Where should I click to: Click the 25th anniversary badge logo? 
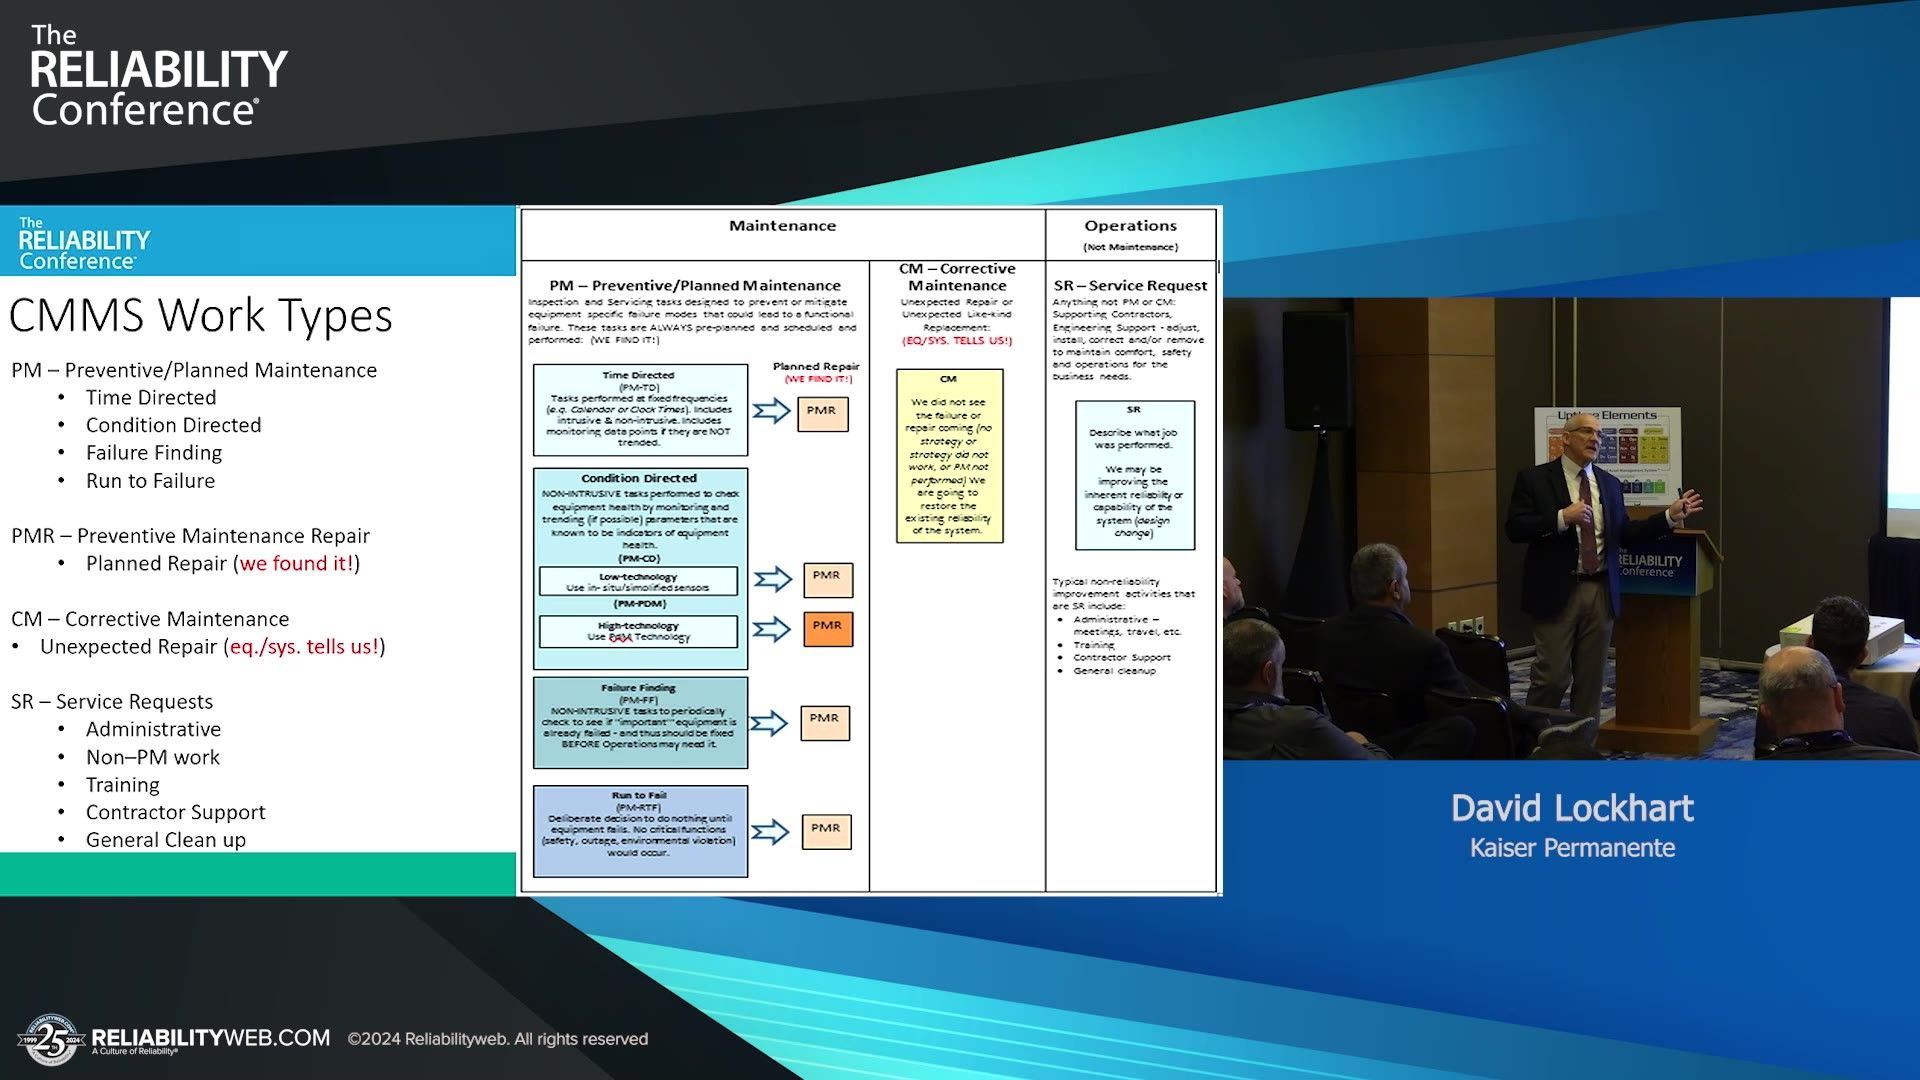click(51, 1042)
